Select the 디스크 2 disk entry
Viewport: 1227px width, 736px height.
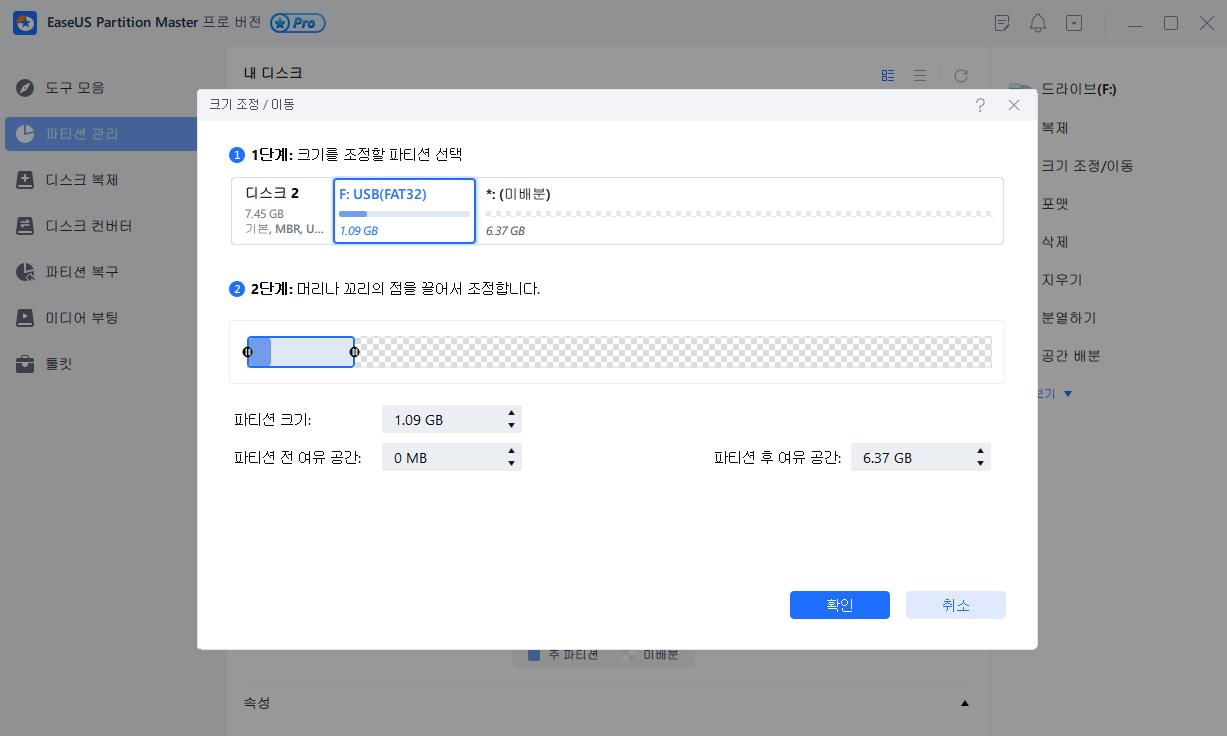click(283, 211)
